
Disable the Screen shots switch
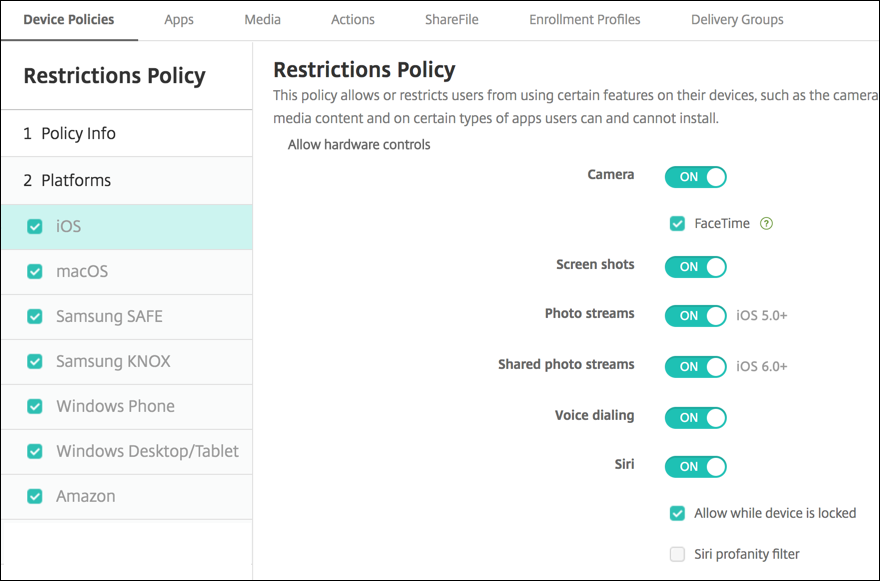pos(695,267)
